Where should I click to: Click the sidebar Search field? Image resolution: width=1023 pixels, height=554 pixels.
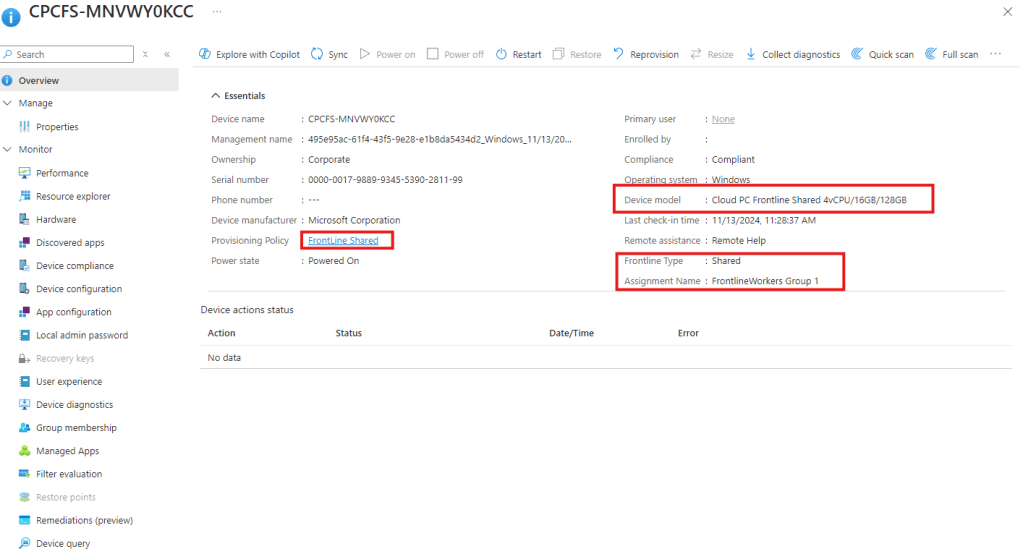point(70,54)
